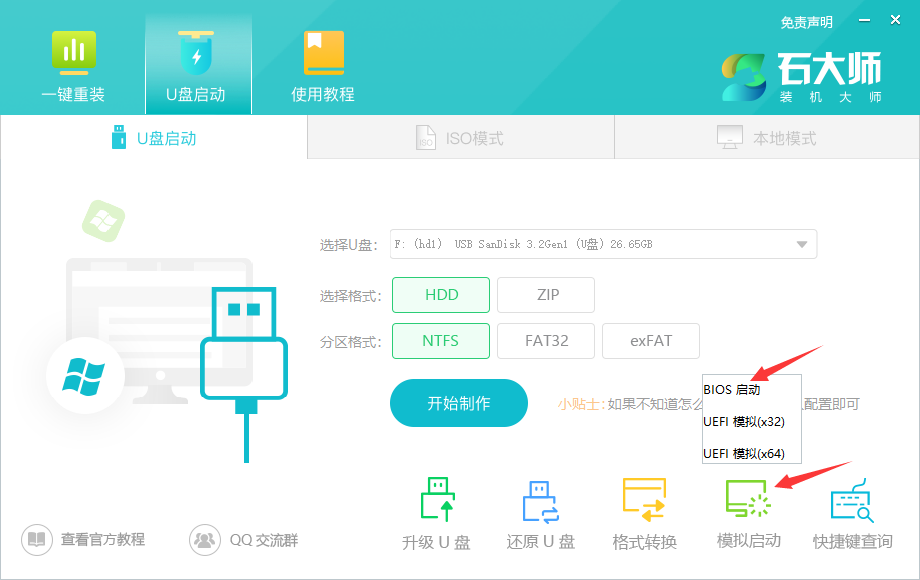Select ZIP format option
This screenshot has height=580, width=920.
(x=545, y=294)
